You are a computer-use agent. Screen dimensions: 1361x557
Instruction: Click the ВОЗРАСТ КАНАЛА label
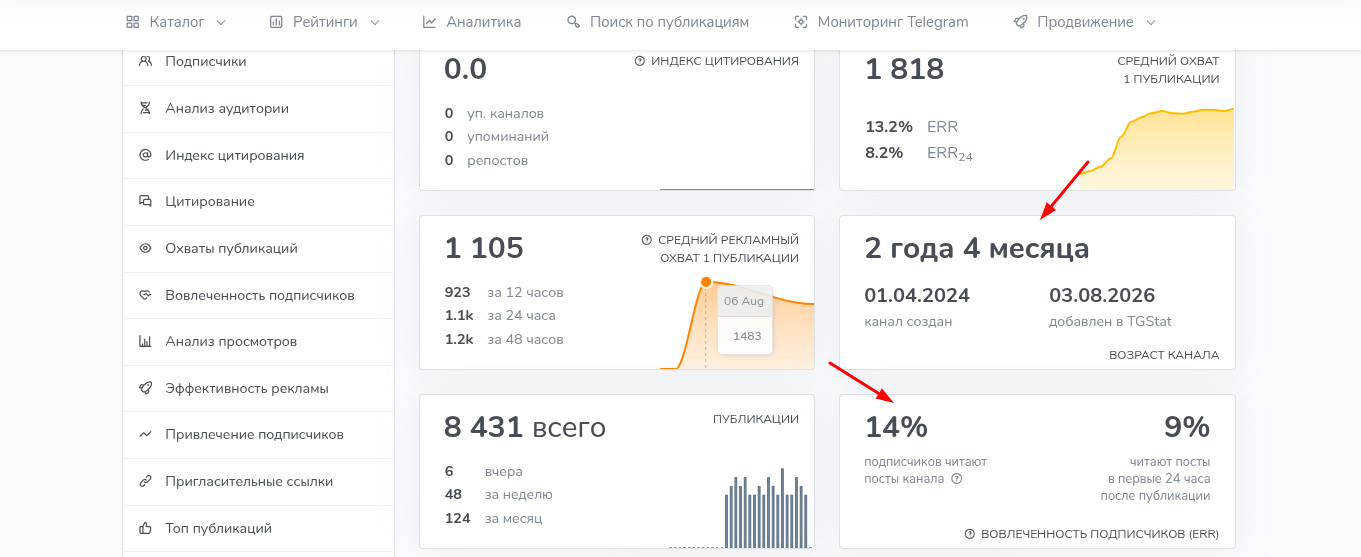point(1164,355)
